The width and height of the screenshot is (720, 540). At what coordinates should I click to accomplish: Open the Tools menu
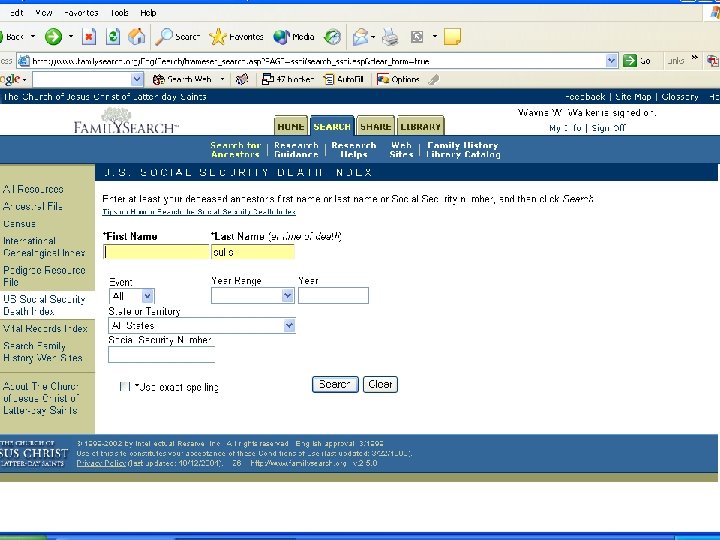coord(119,13)
